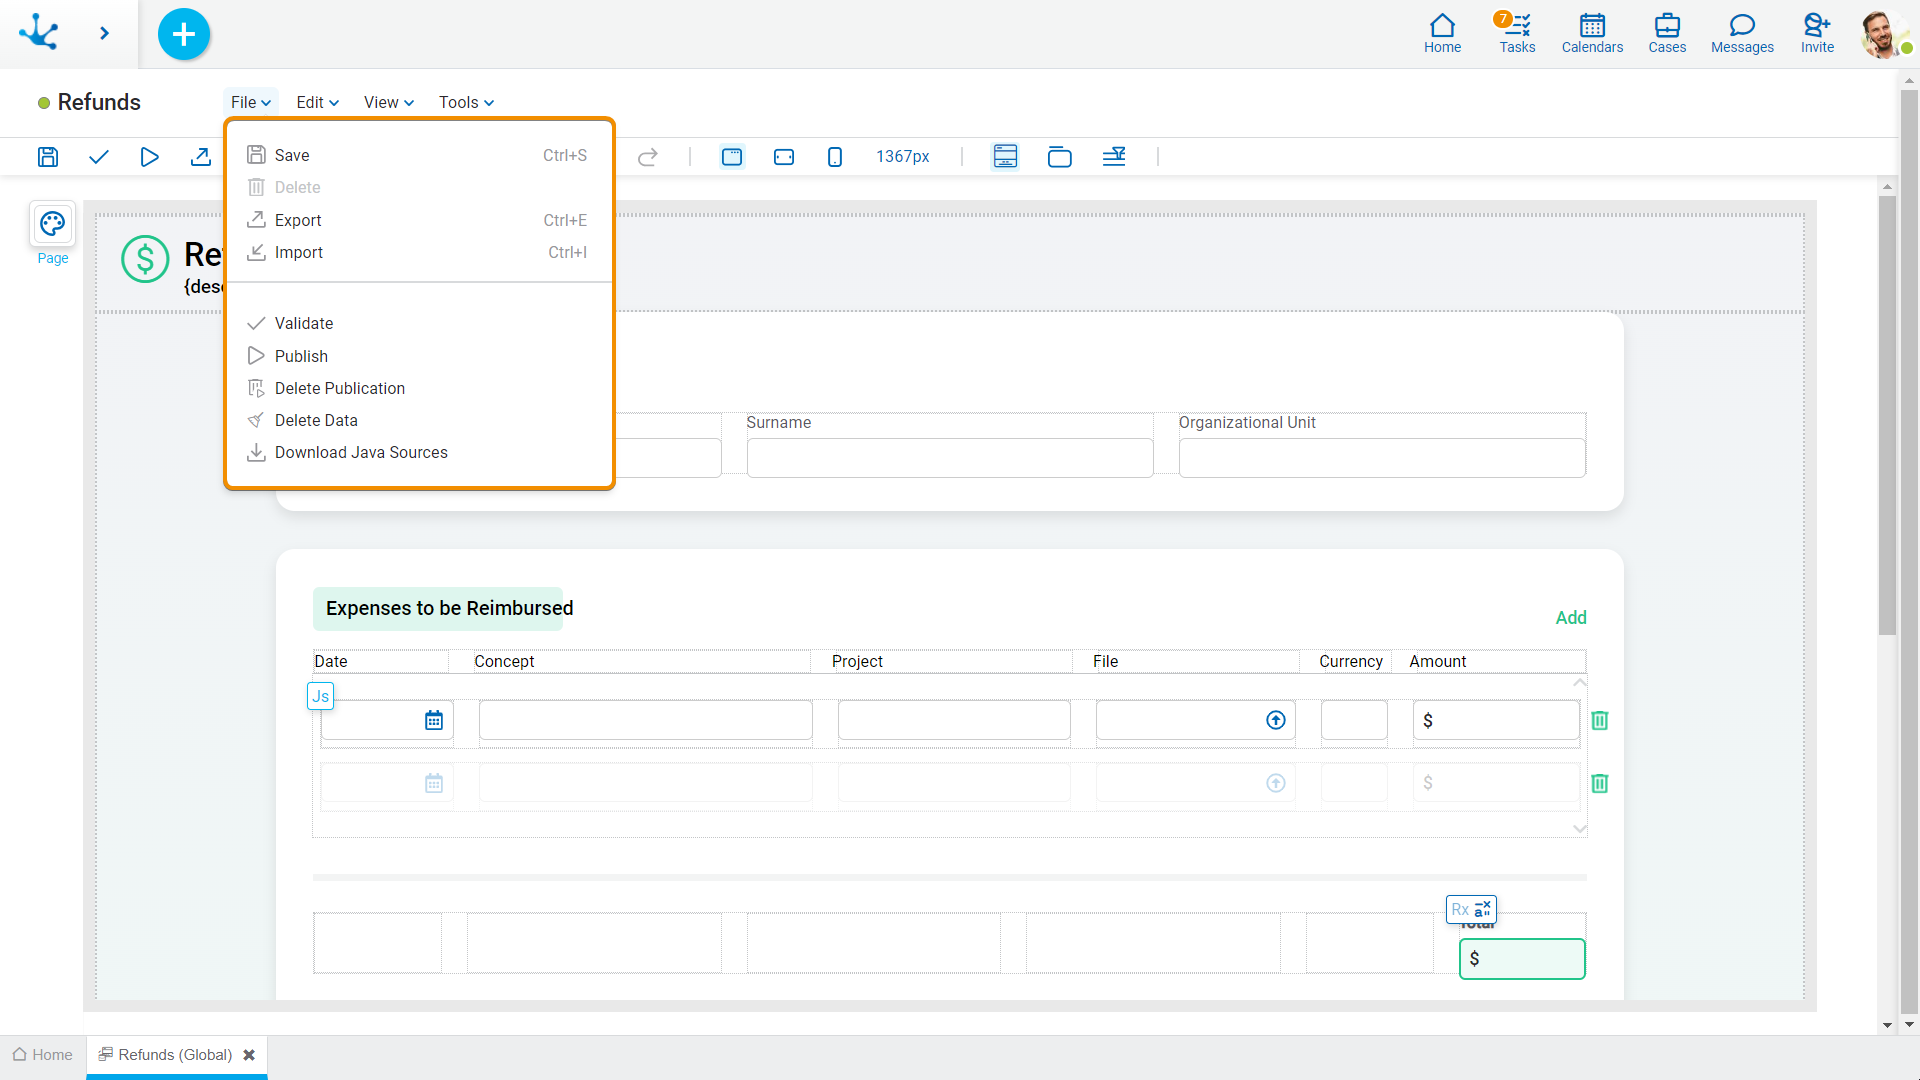Open the Edit menu

317,102
